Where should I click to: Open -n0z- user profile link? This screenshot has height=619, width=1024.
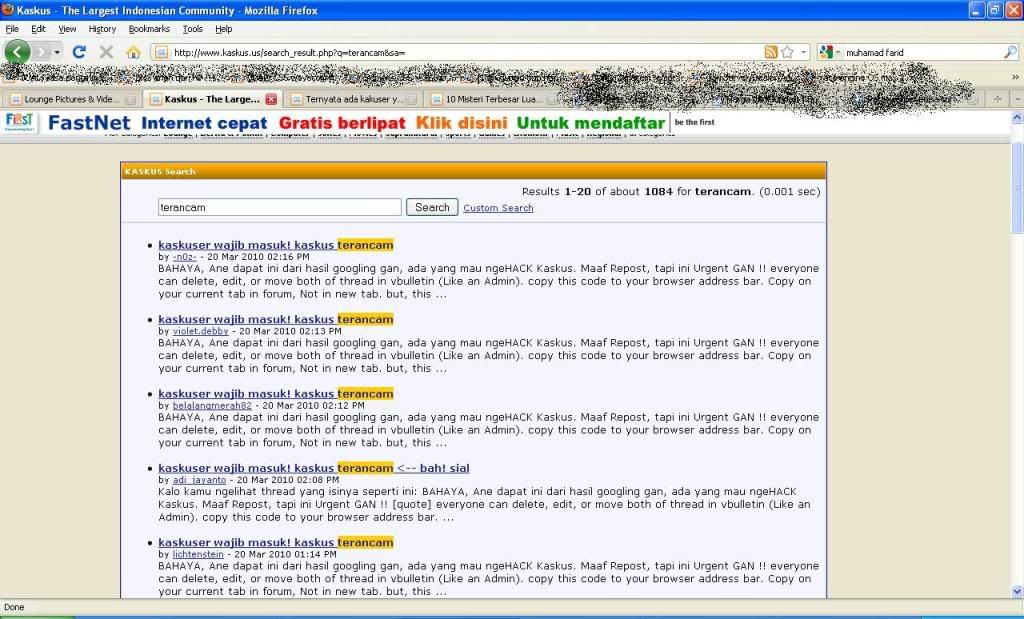184,257
